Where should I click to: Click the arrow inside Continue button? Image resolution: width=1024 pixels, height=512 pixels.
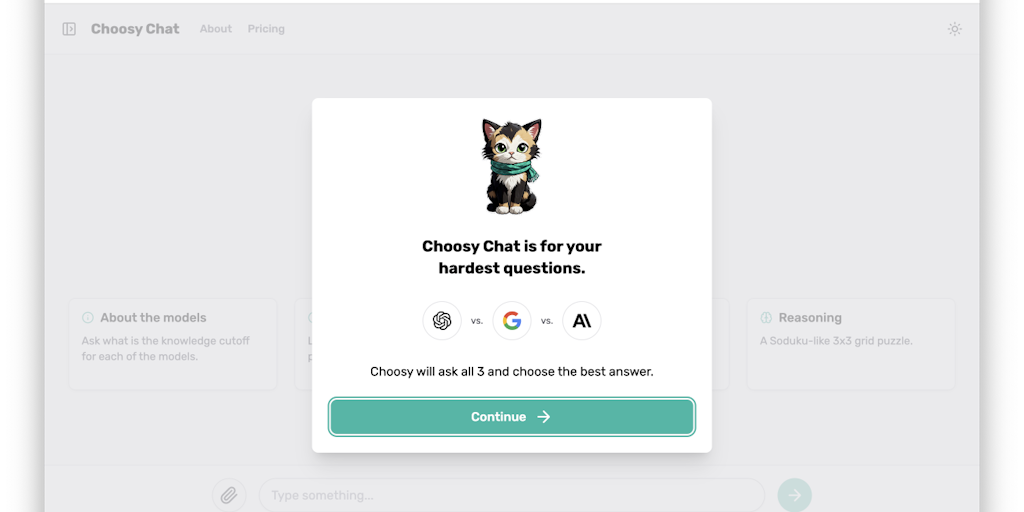tap(544, 417)
